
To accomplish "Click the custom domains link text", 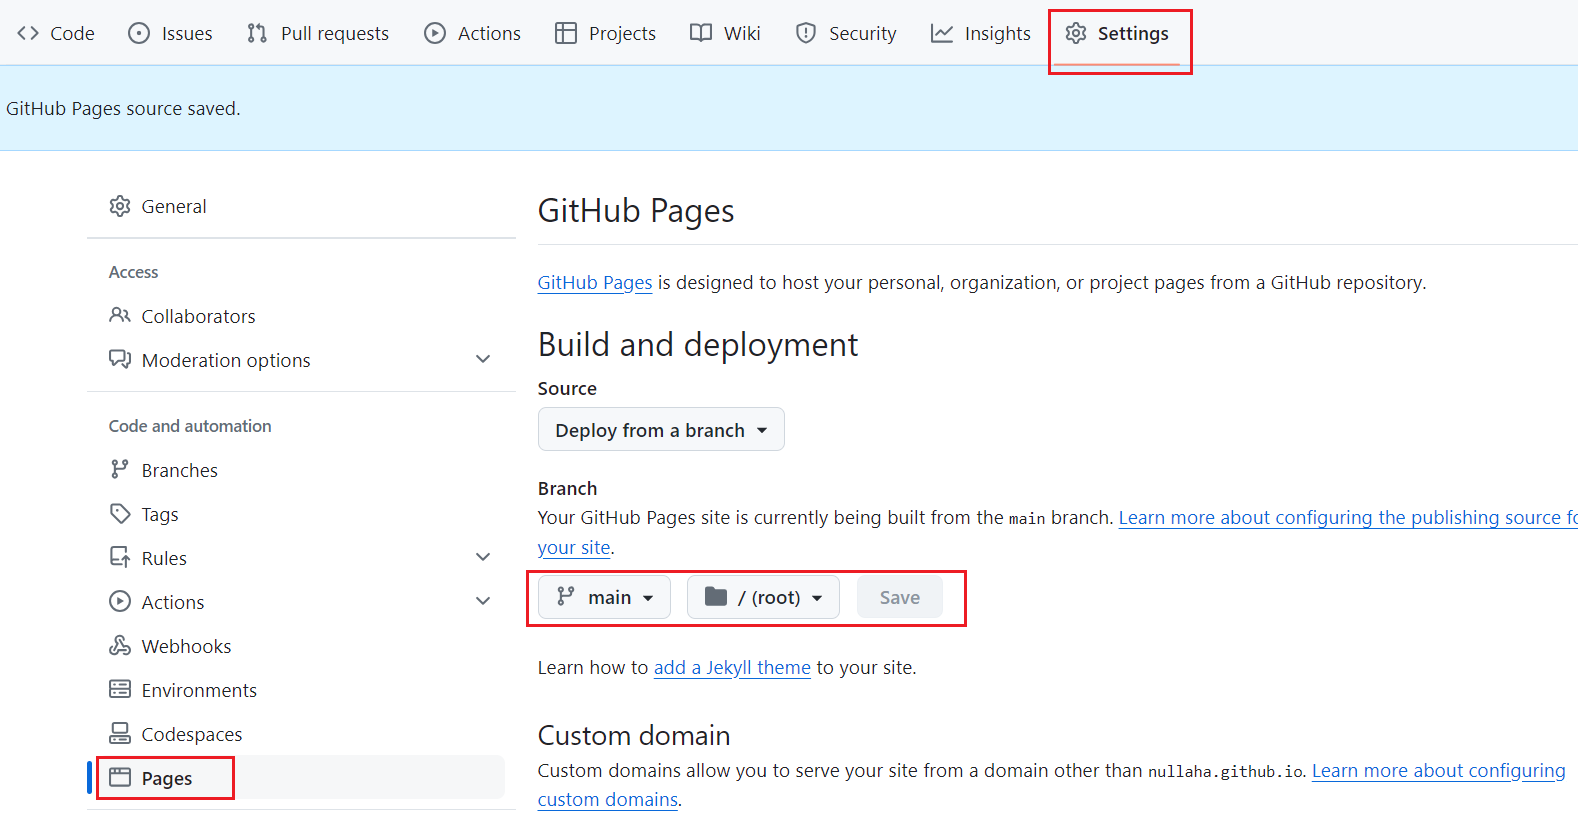I will [608, 800].
